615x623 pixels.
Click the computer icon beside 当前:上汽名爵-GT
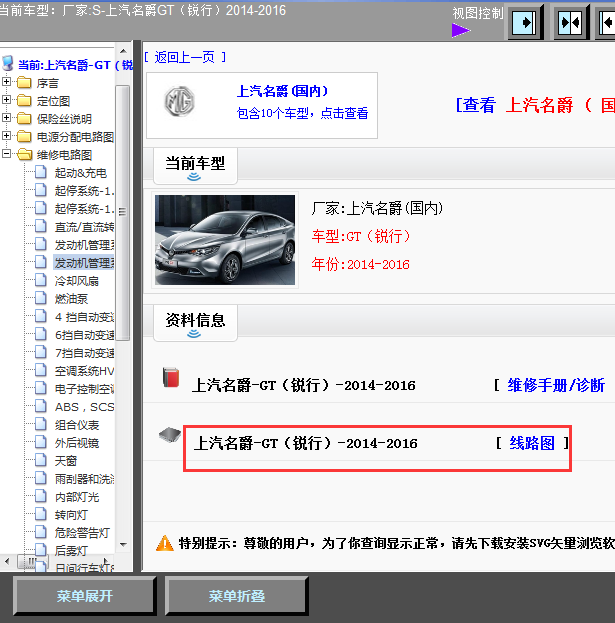[8, 64]
